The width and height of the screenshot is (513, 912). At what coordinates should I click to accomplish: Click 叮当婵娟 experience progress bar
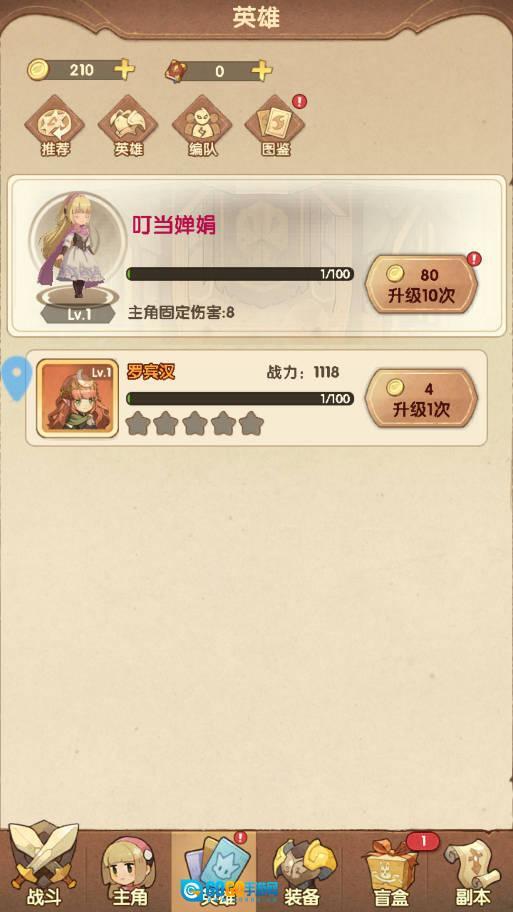click(240, 274)
